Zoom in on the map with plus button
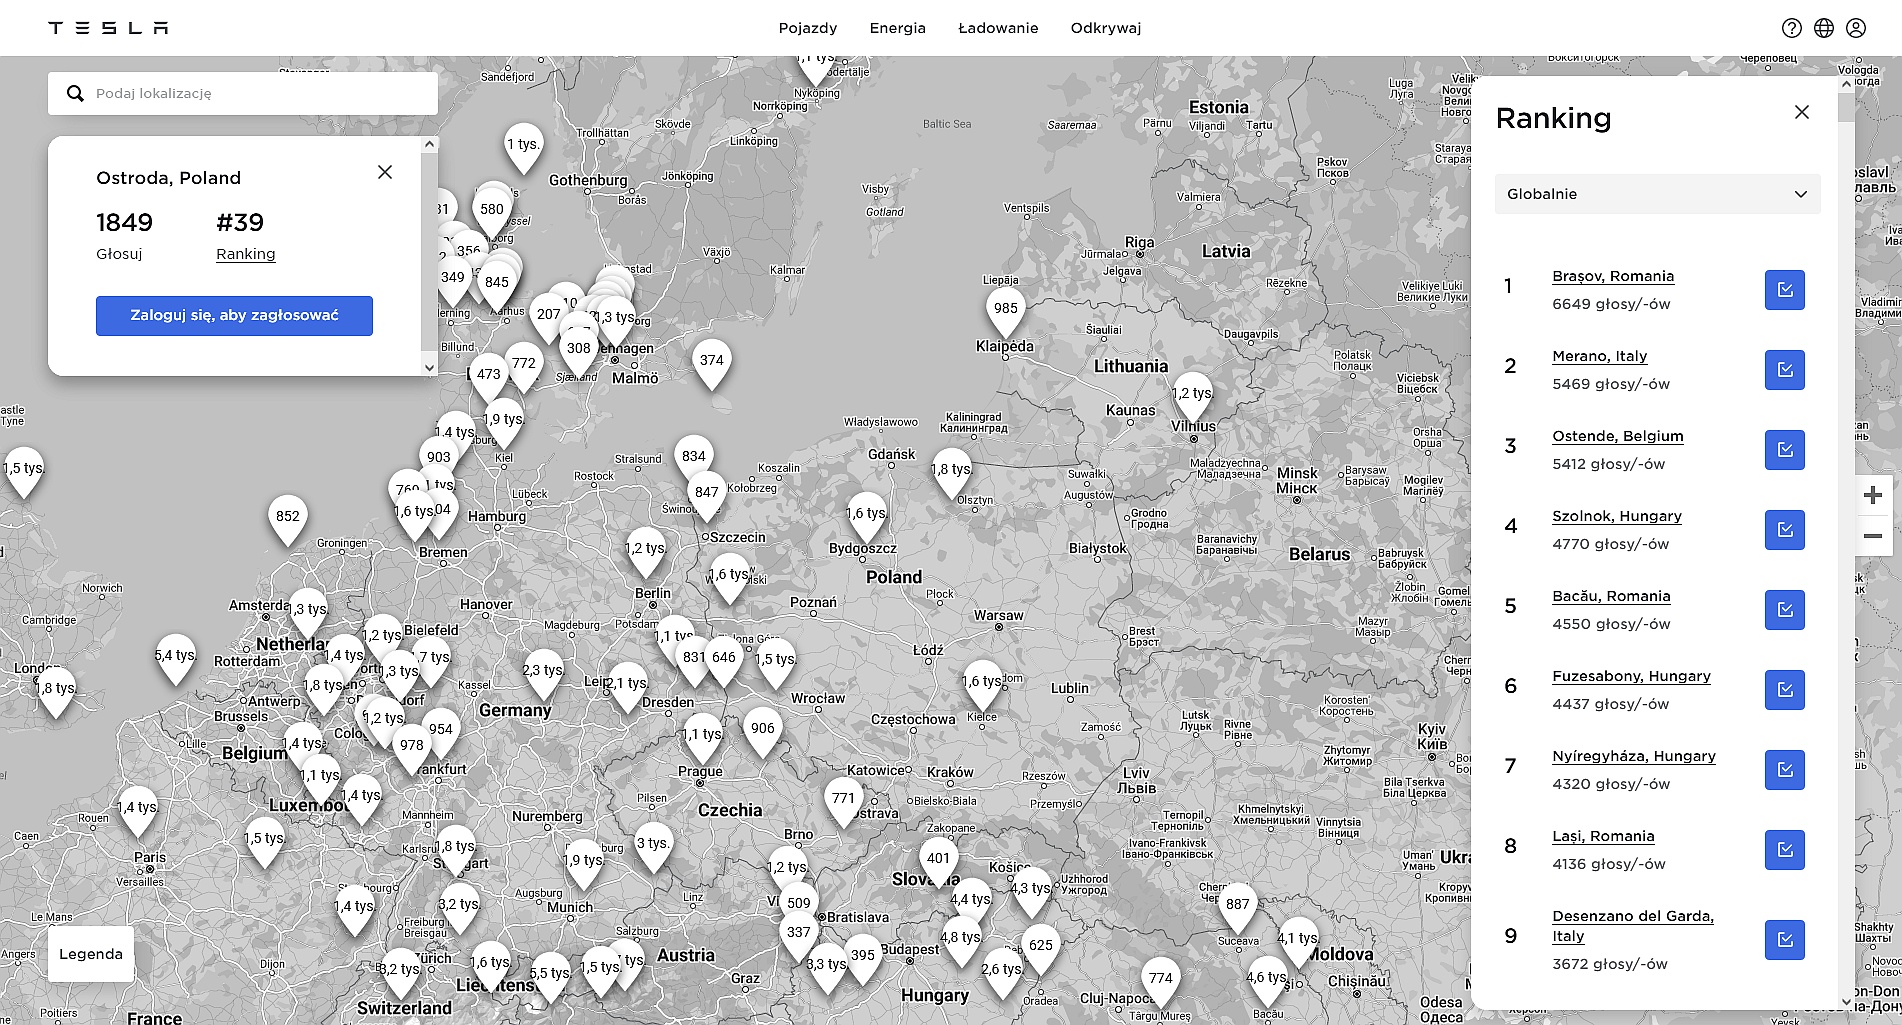This screenshot has height=1025, width=1902. (x=1873, y=495)
